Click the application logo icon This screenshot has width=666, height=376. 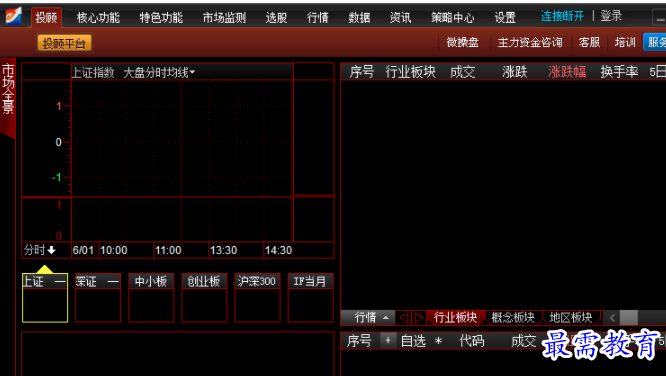click(x=13, y=16)
